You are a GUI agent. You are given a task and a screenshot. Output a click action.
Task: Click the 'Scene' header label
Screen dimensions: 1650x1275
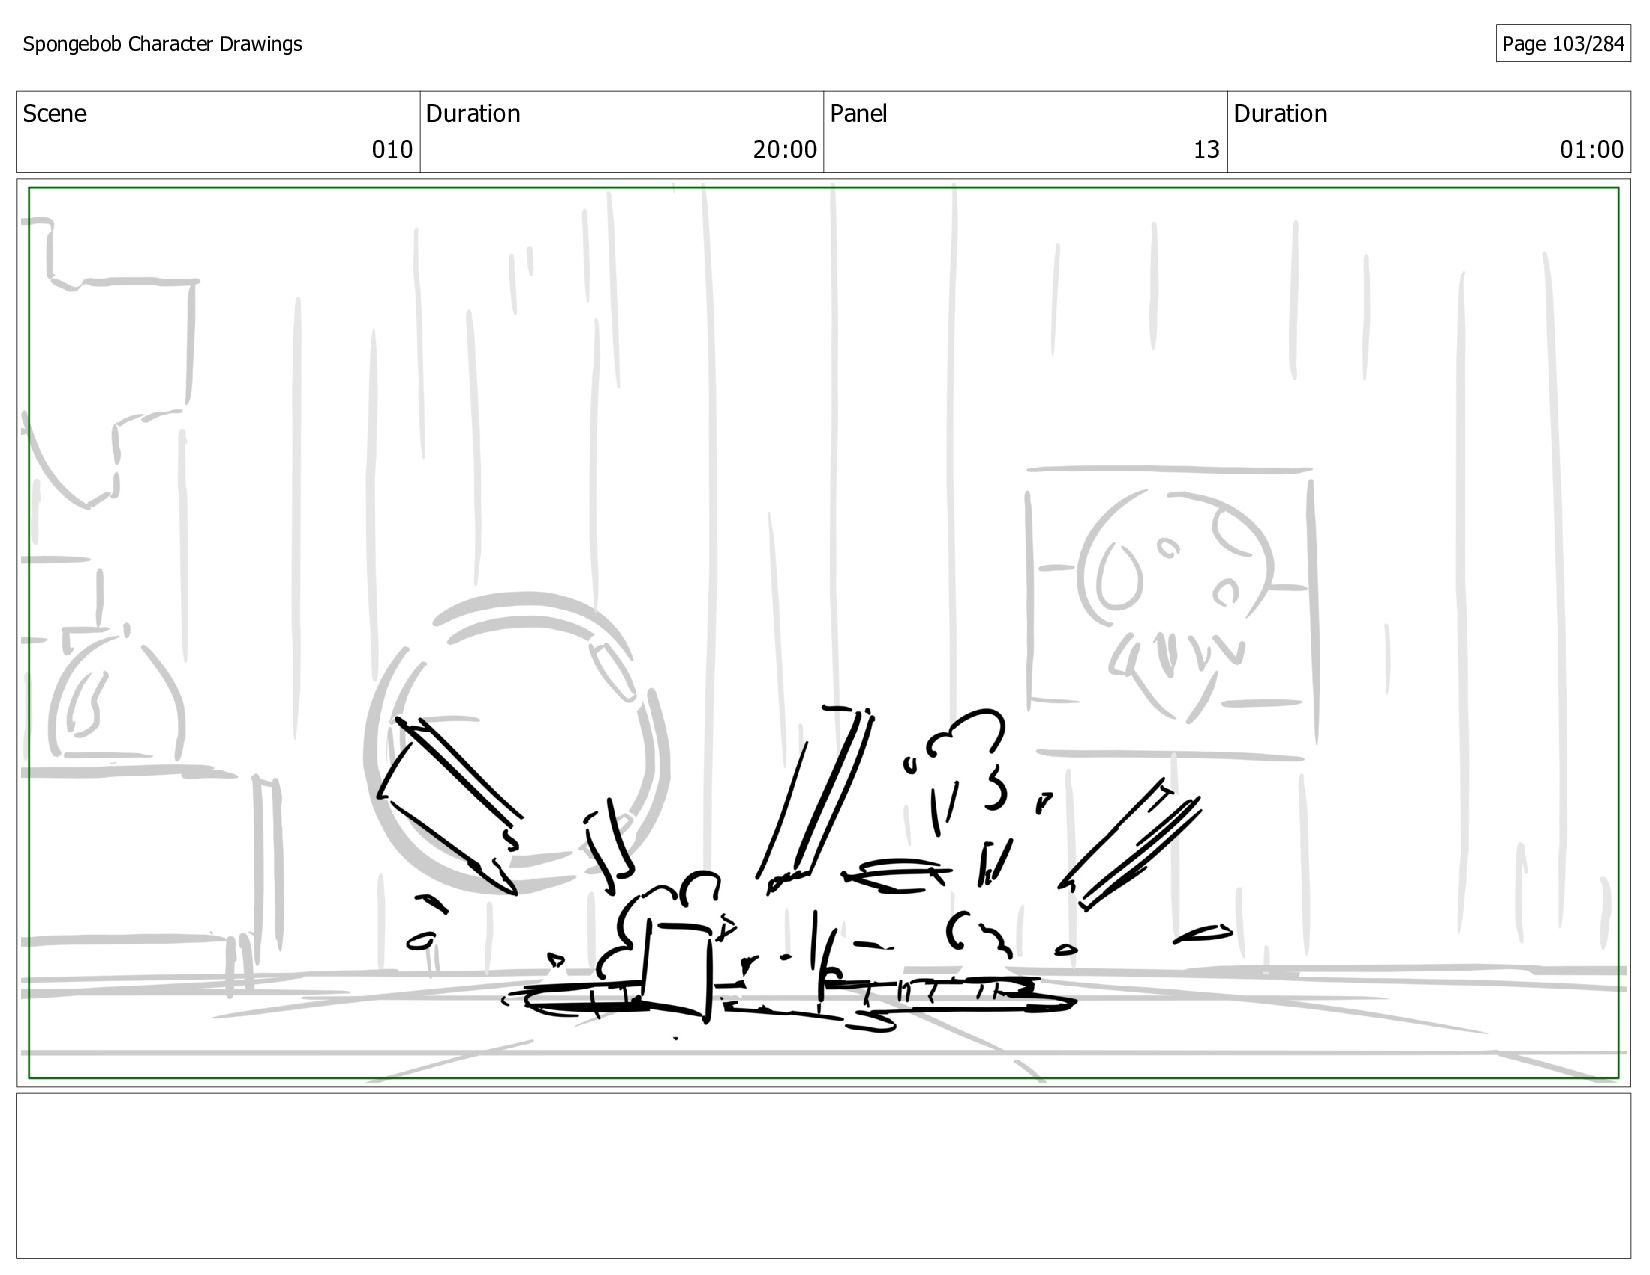click(x=54, y=114)
